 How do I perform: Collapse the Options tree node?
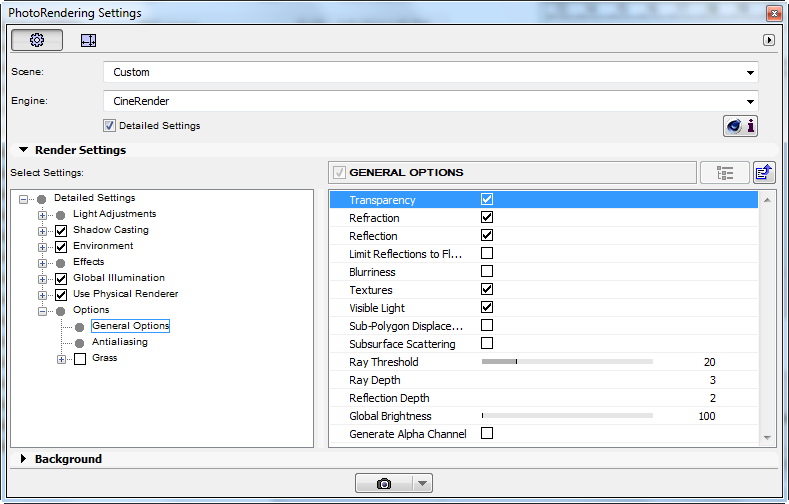tap(42, 311)
